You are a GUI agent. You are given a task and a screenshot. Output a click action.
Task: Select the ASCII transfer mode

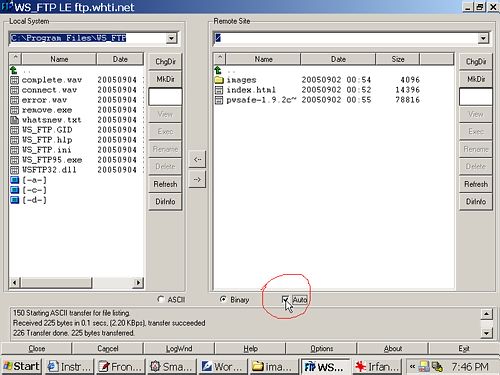click(x=161, y=299)
